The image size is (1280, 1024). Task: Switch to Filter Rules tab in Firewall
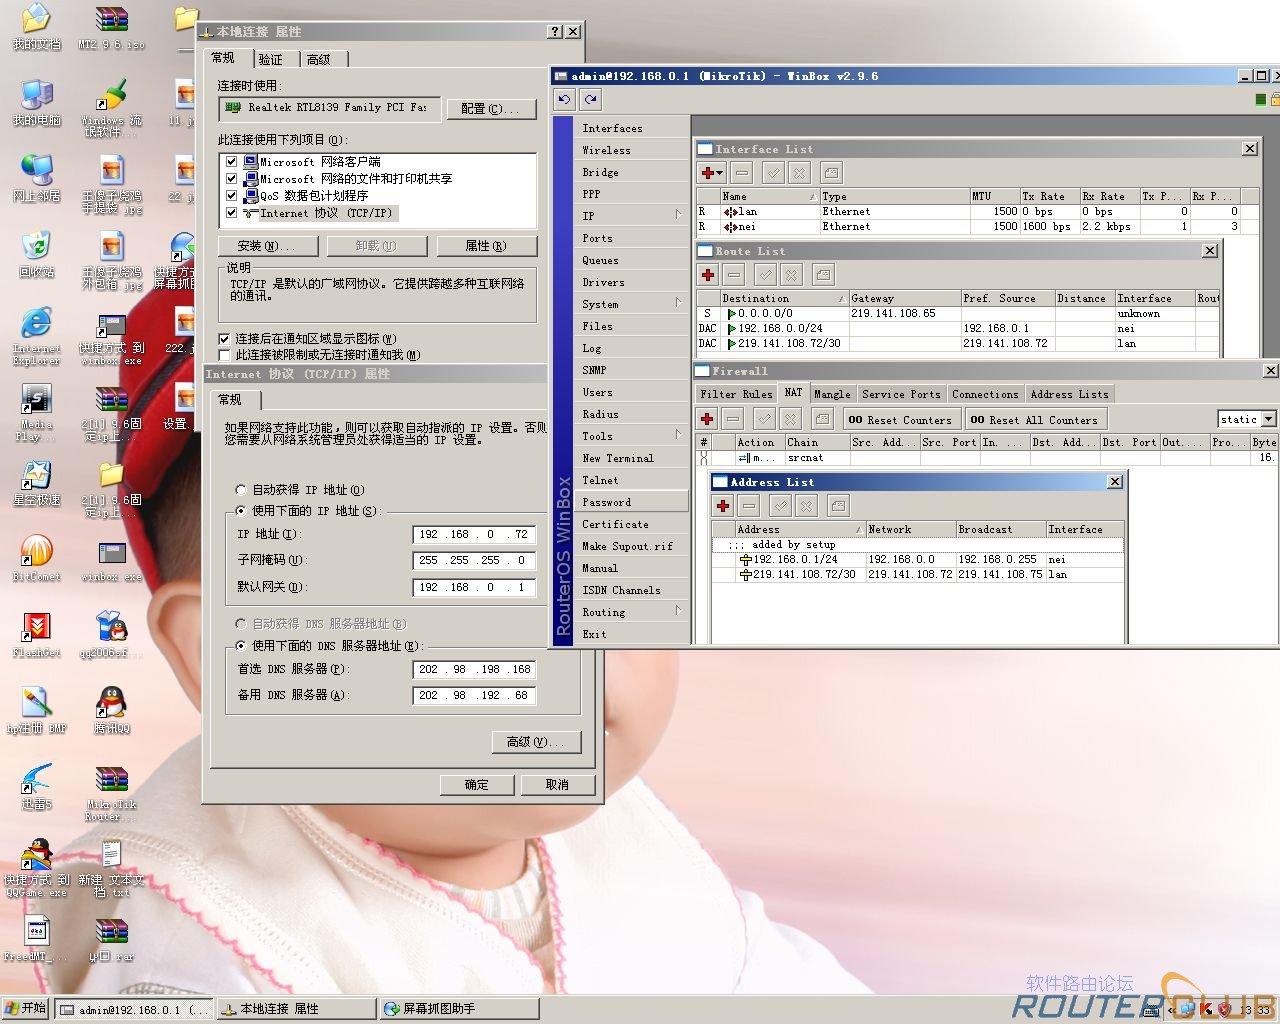click(736, 394)
